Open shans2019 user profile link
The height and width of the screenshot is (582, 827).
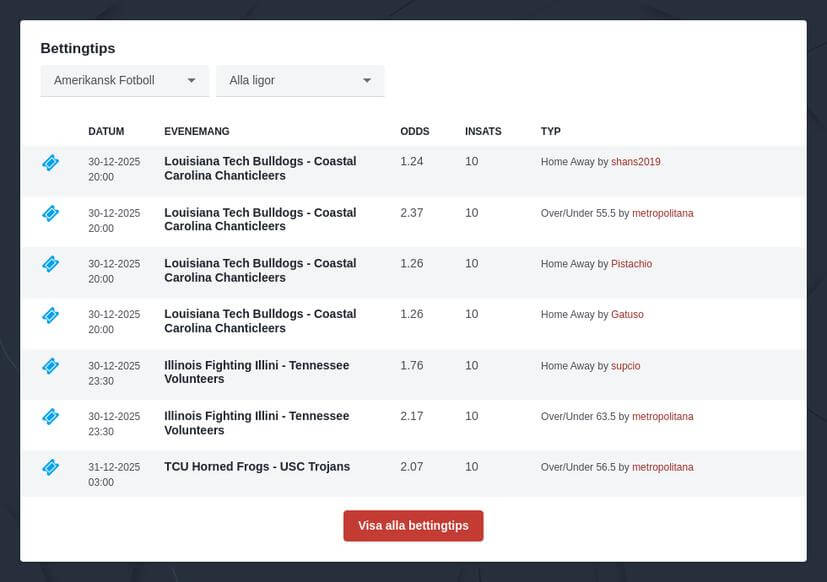(636, 162)
